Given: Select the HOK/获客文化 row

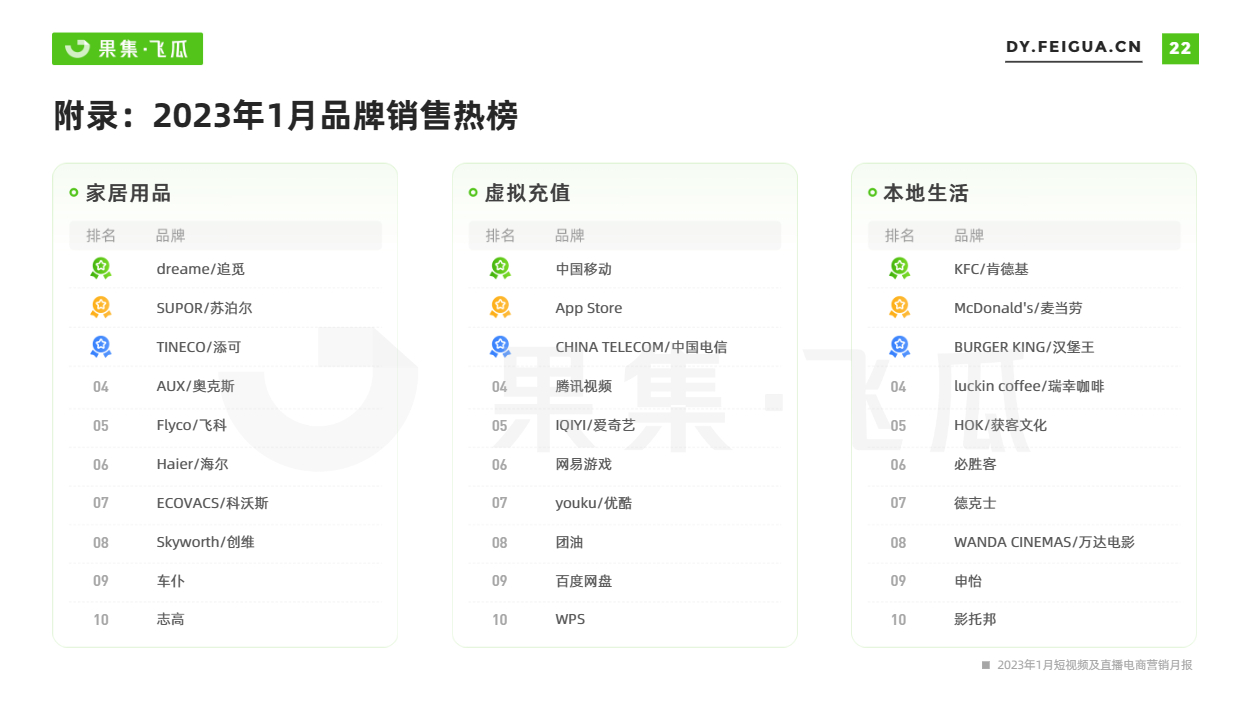Looking at the screenshot, I should tap(1024, 425).
